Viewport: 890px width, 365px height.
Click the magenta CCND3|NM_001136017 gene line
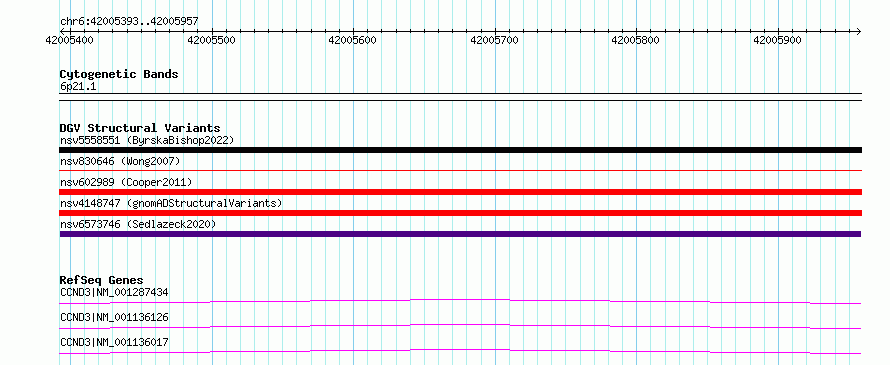tap(460, 351)
